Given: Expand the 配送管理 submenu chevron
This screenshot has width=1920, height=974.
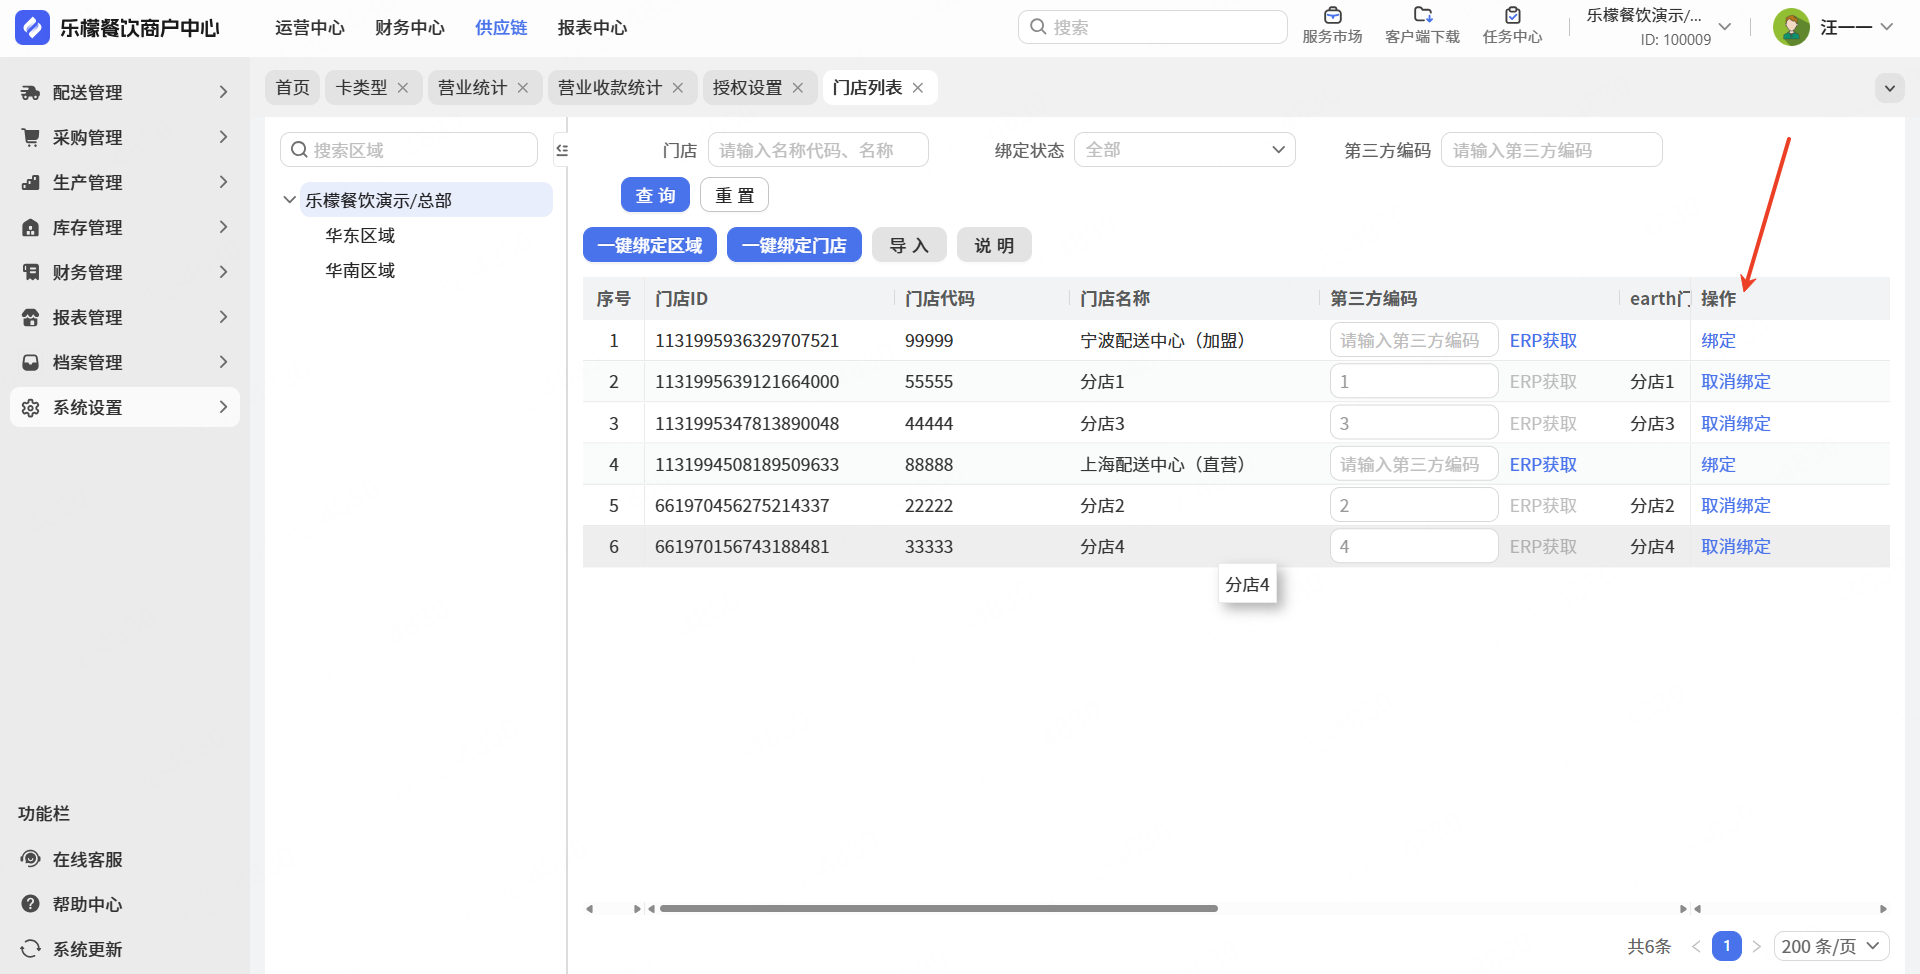Looking at the screenshot, I should (x=223, y=92).
